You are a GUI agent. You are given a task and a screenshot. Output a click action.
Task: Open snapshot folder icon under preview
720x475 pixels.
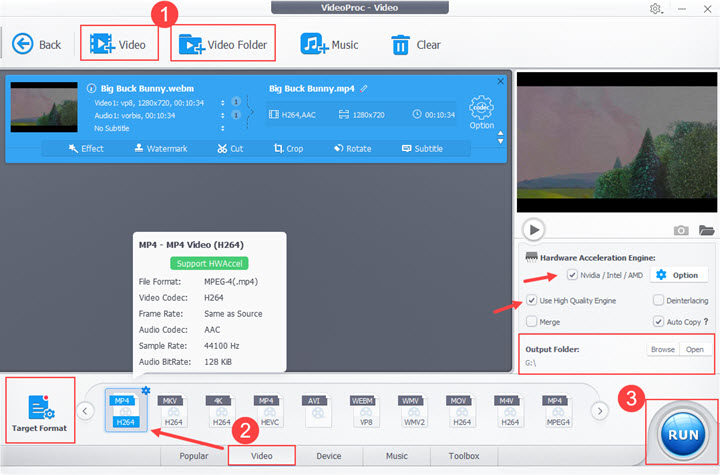(x=706, y=230)
